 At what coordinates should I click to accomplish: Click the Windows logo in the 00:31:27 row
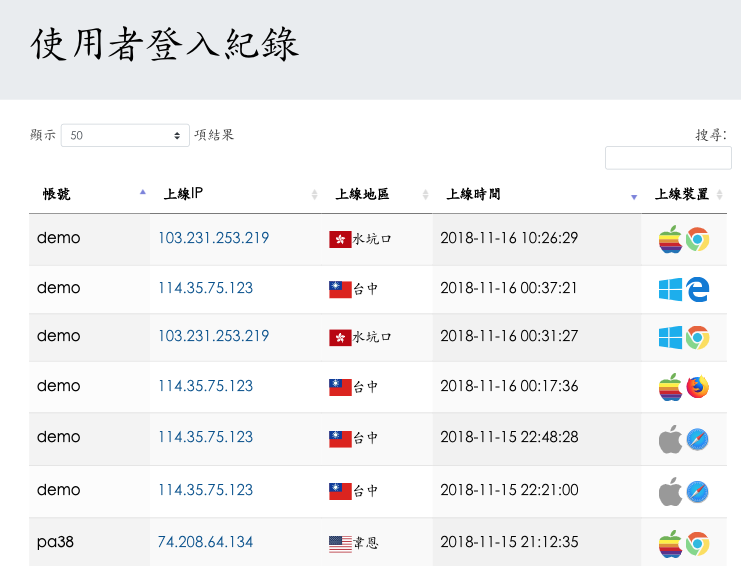point(670,338)
